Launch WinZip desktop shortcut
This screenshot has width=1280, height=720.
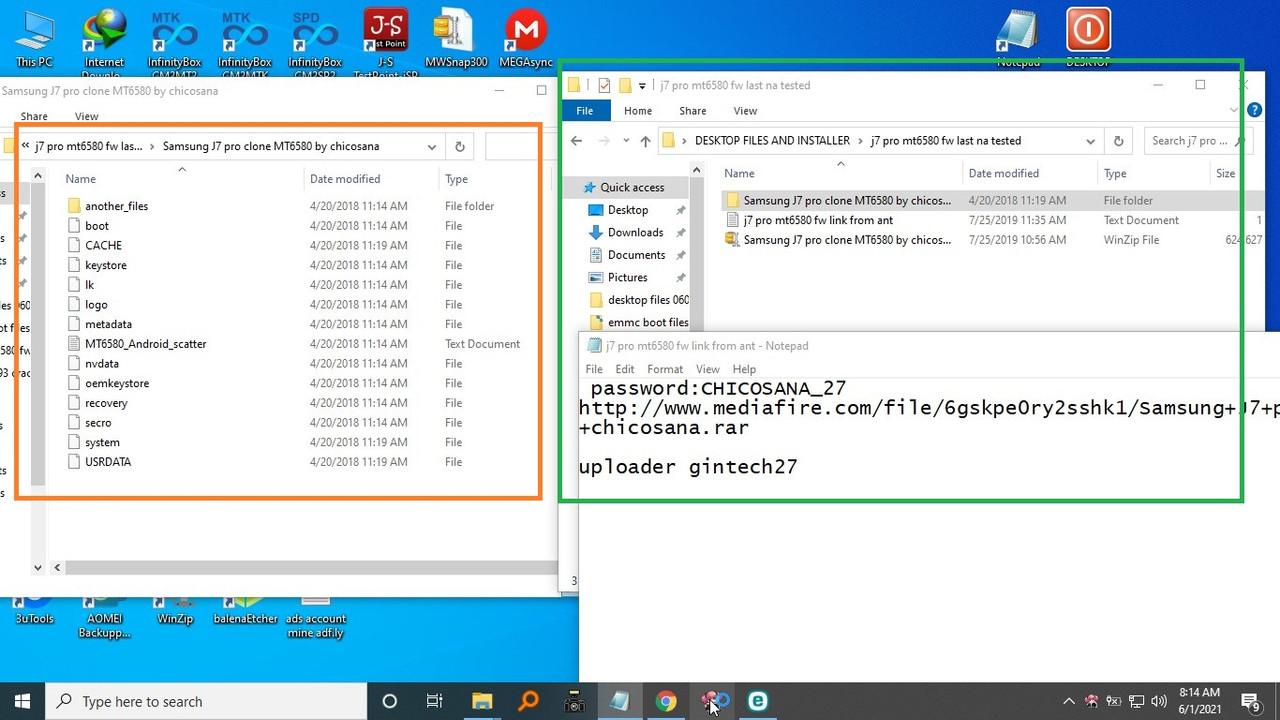tap(175, 612)
